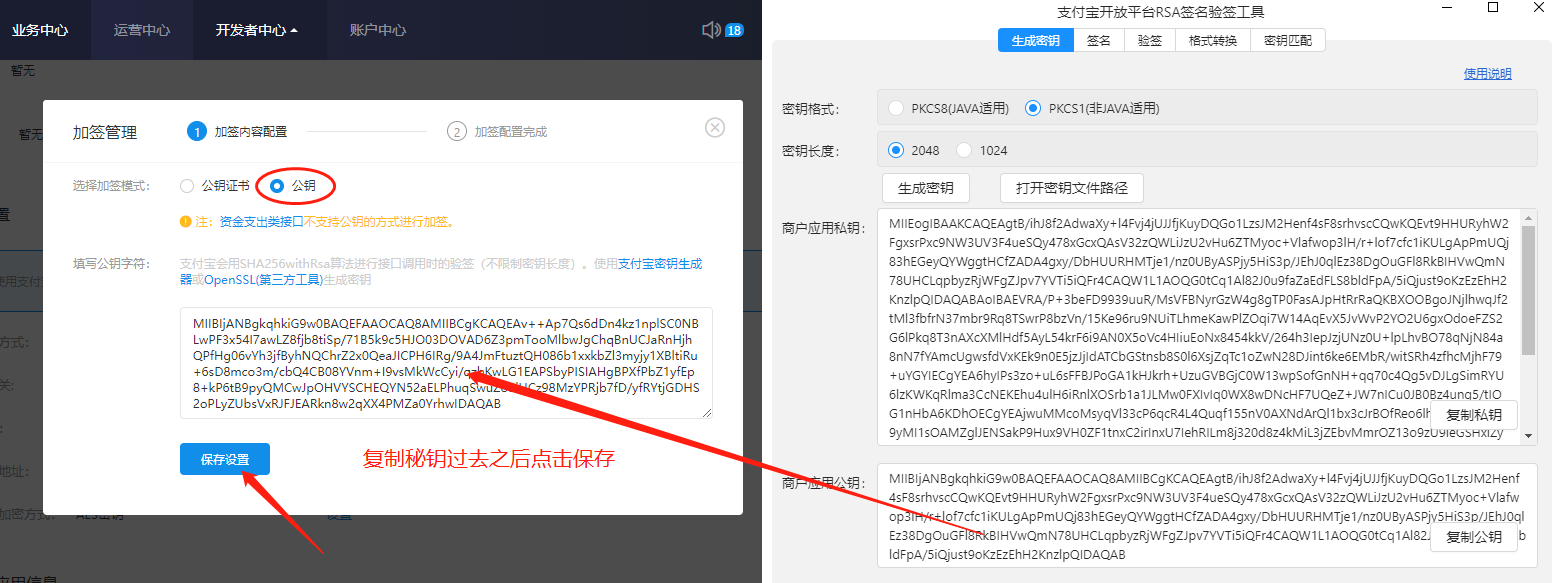The height and width of the screenshot is (583, 1554).
Task: Open 业务中心 in the top navigation
Action: coord(40,30)
